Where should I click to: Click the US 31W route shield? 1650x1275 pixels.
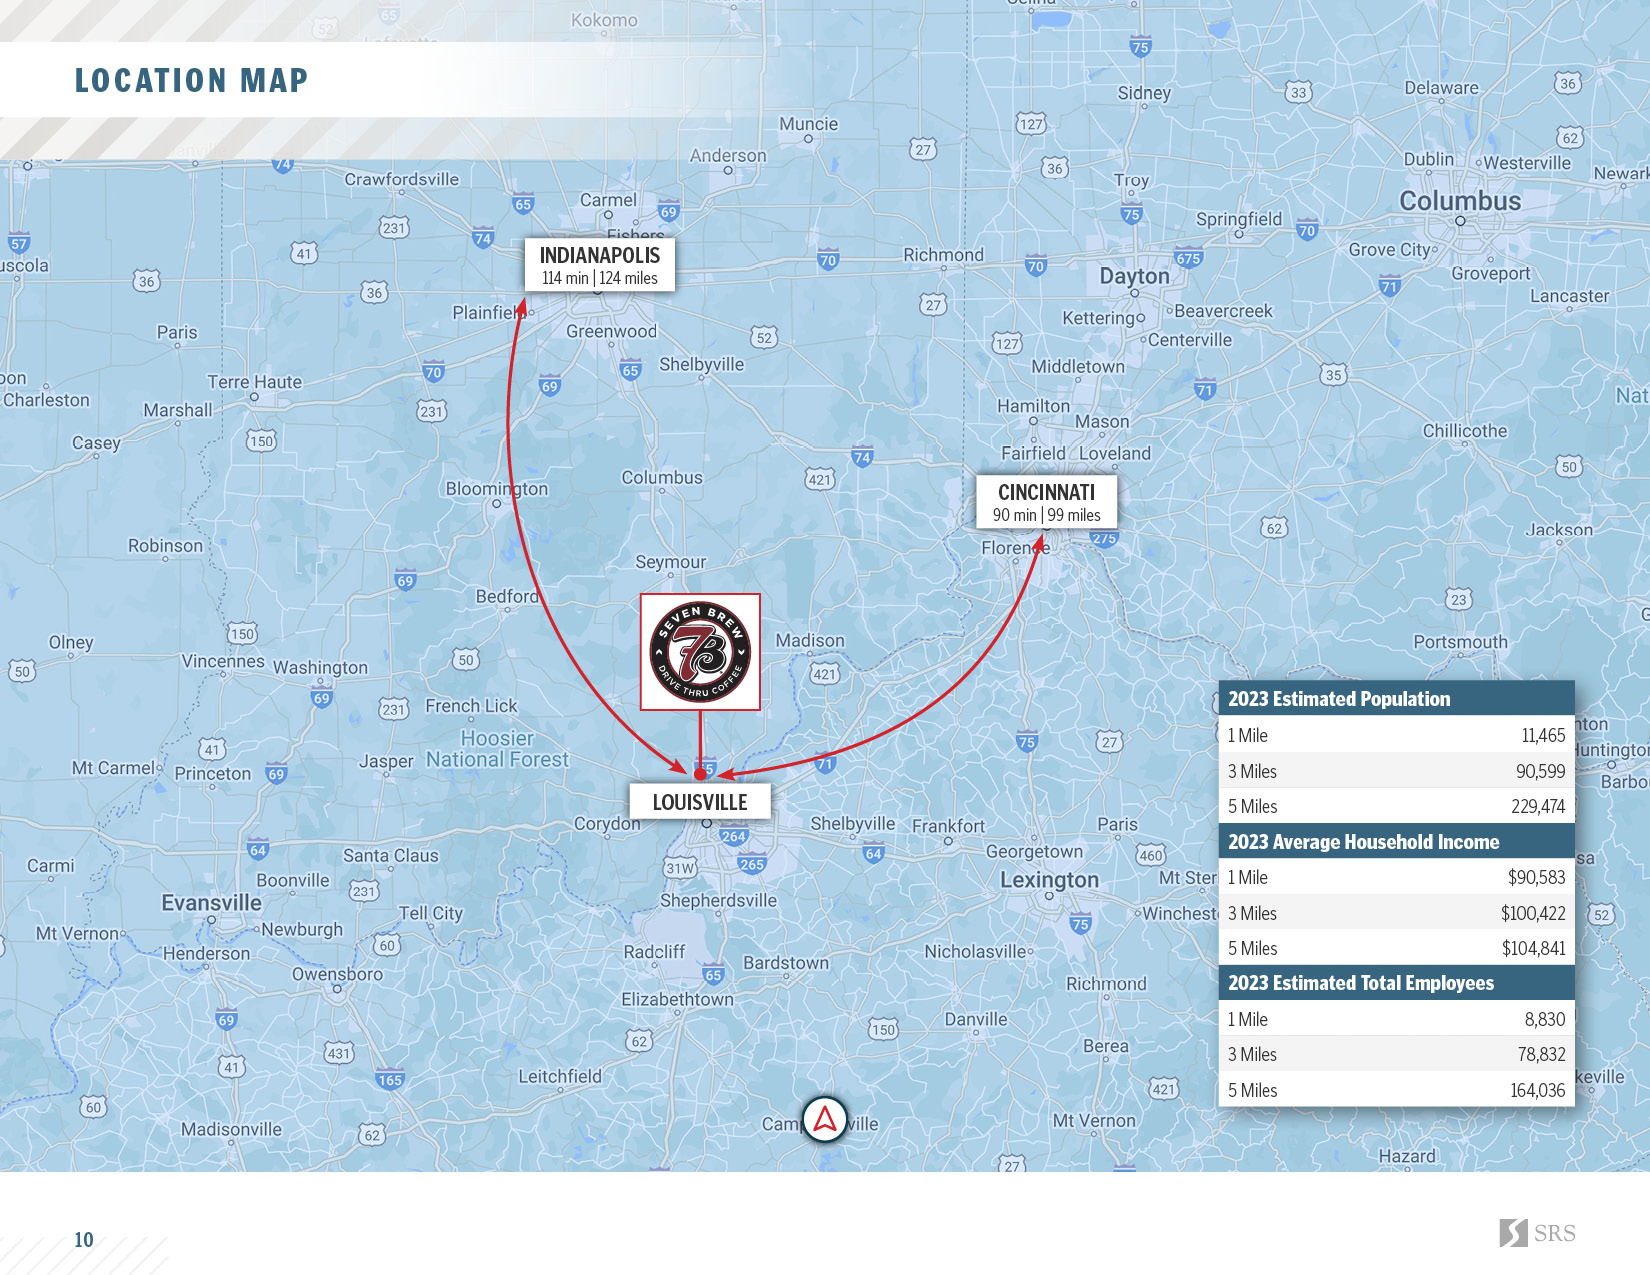point(680,867)
